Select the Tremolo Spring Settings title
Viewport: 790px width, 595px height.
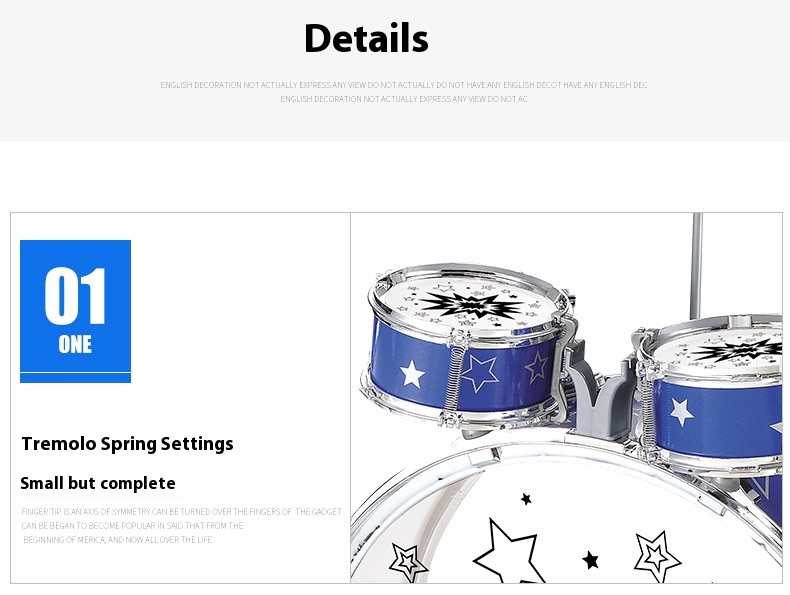[x=127, y=444]
